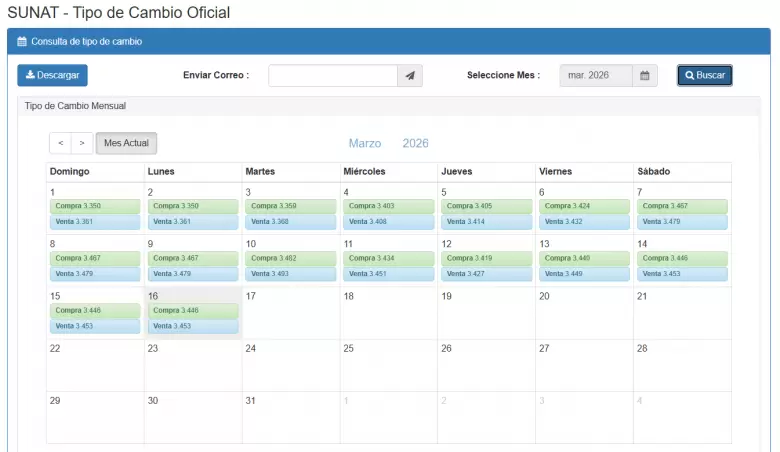The height and width of the screenshot is (452, 780).
Task: Click the mar. 2026 month selection field
Action: pyautogui.click(x=596, y=76)
